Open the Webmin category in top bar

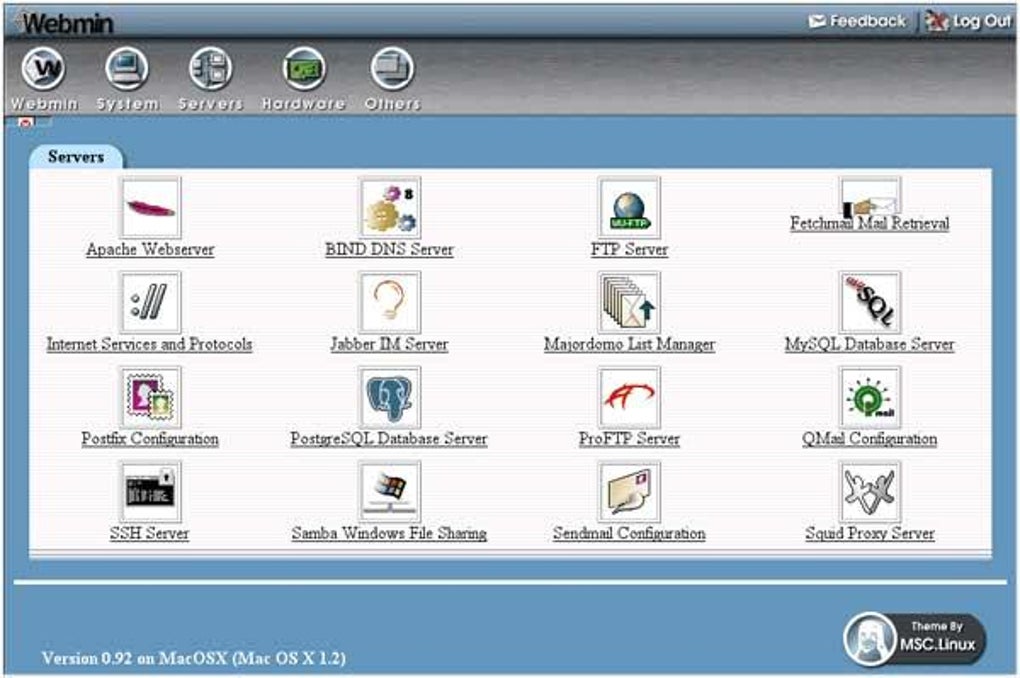(44, 79)
